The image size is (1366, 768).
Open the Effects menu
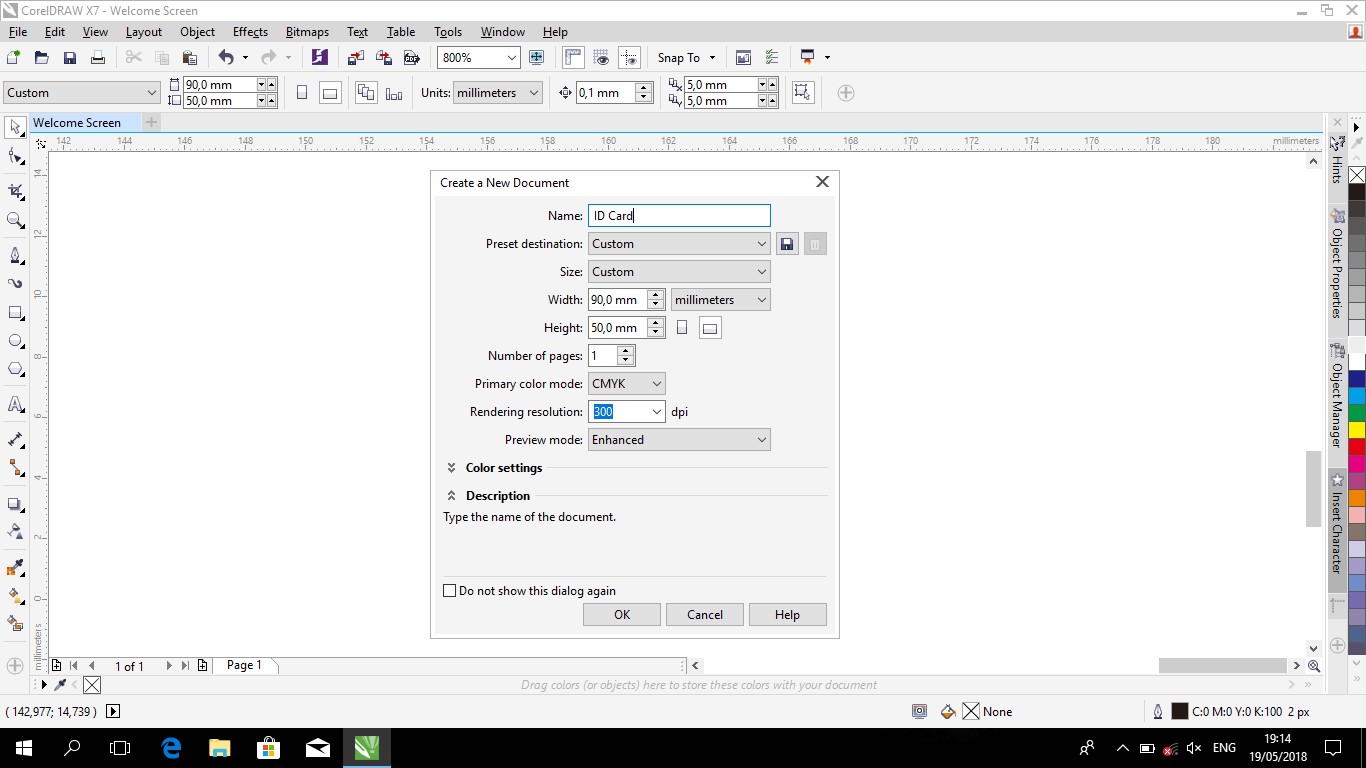click(x=250, y=32)
